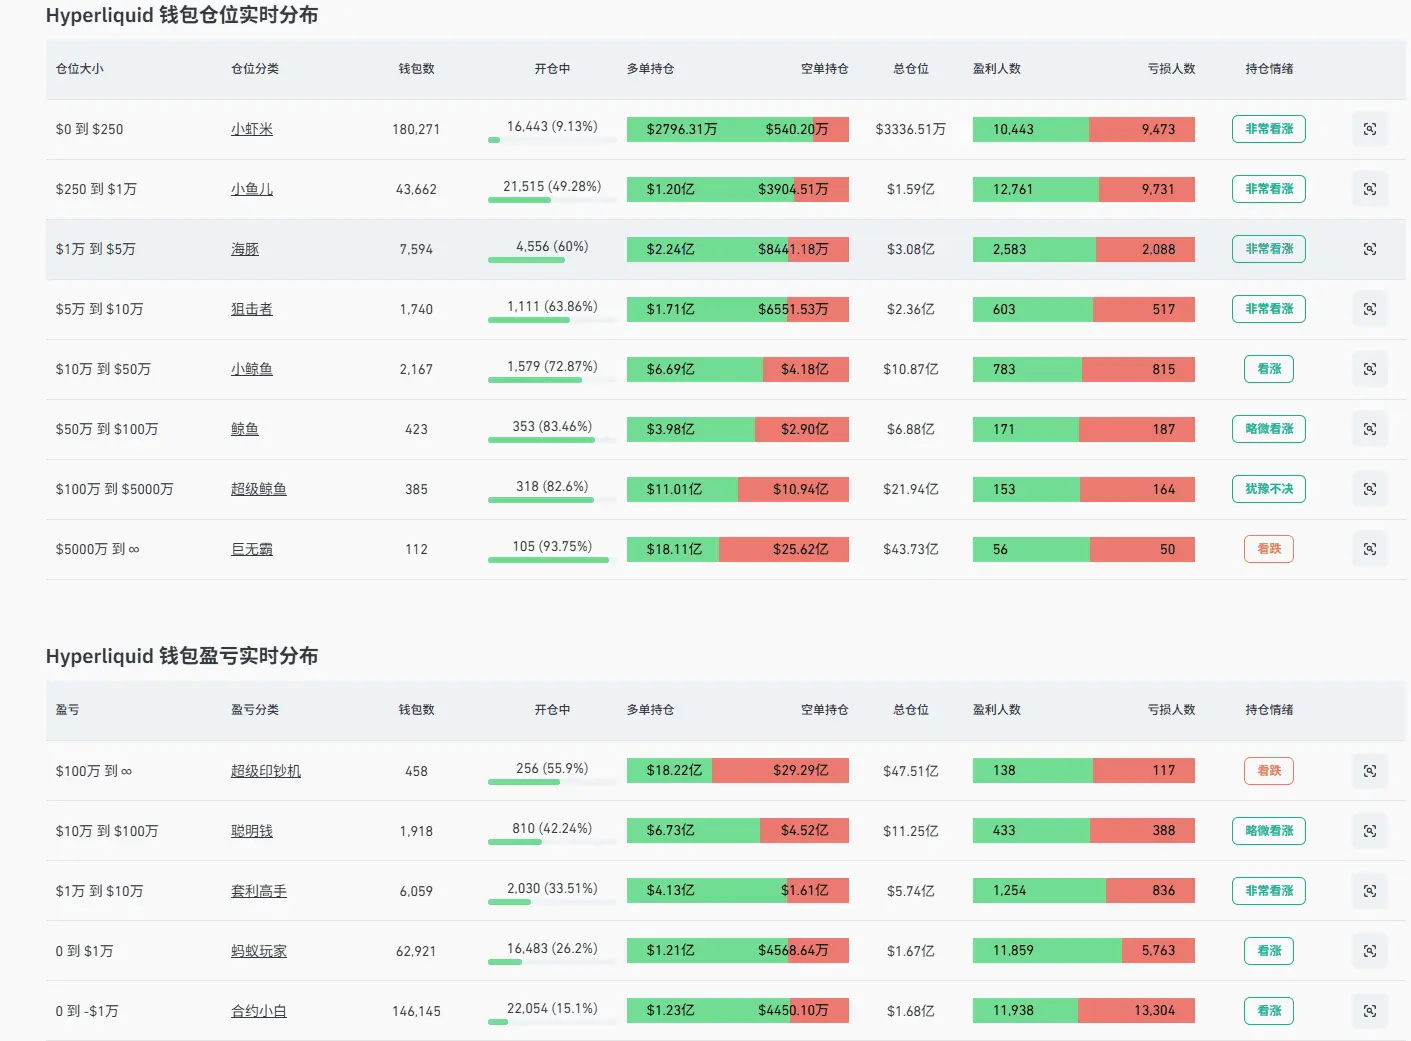The height and width of the screenshot is (1041, 1411).
Task: Click the detail icon for the 超级鲸鱼 row
Action: tap(1370, 489)
